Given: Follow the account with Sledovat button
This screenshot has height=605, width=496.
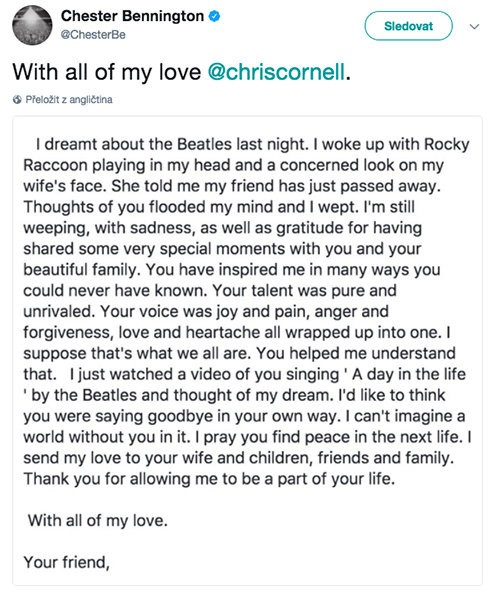Looking at the screenshot, I should 408,26.
